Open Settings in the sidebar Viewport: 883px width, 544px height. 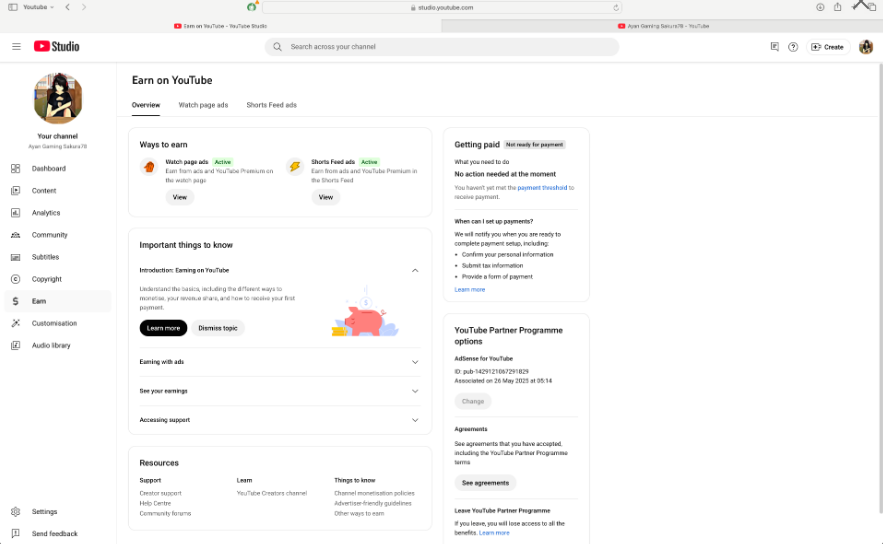coord(57,511)
